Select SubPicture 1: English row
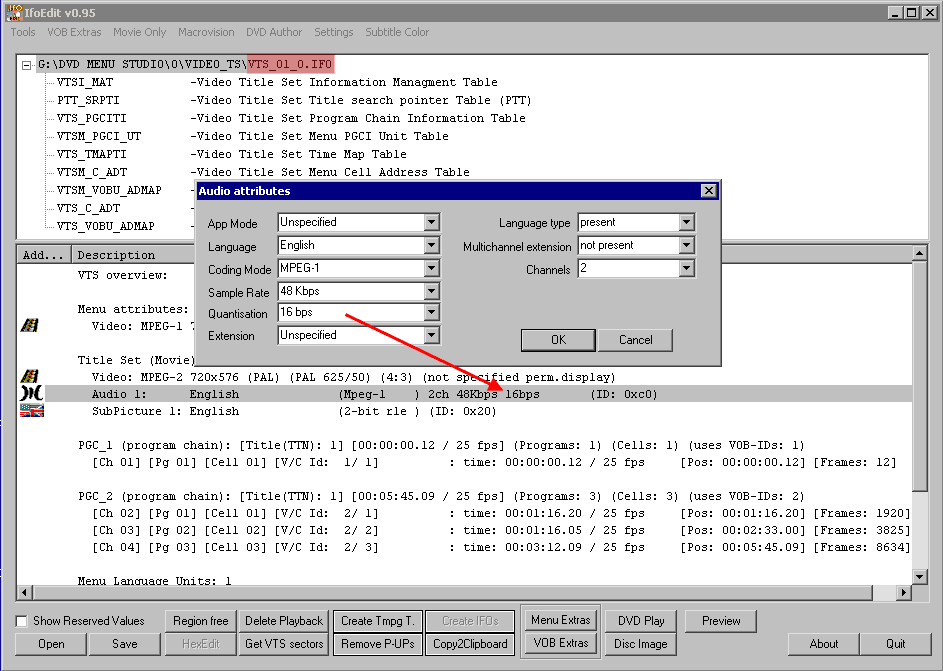Viewport: 943px width, 671px height. (x=294, y=411)
